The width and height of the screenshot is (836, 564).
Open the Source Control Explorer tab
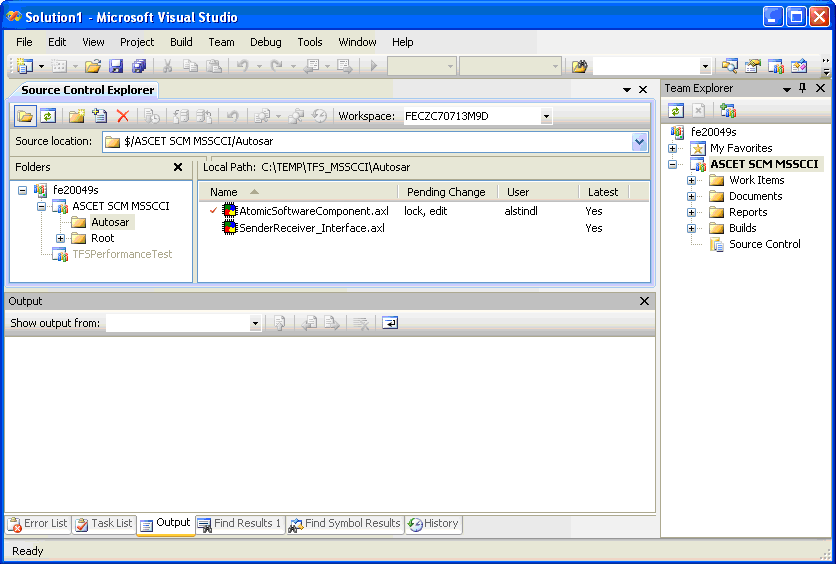tap(87, 90)
